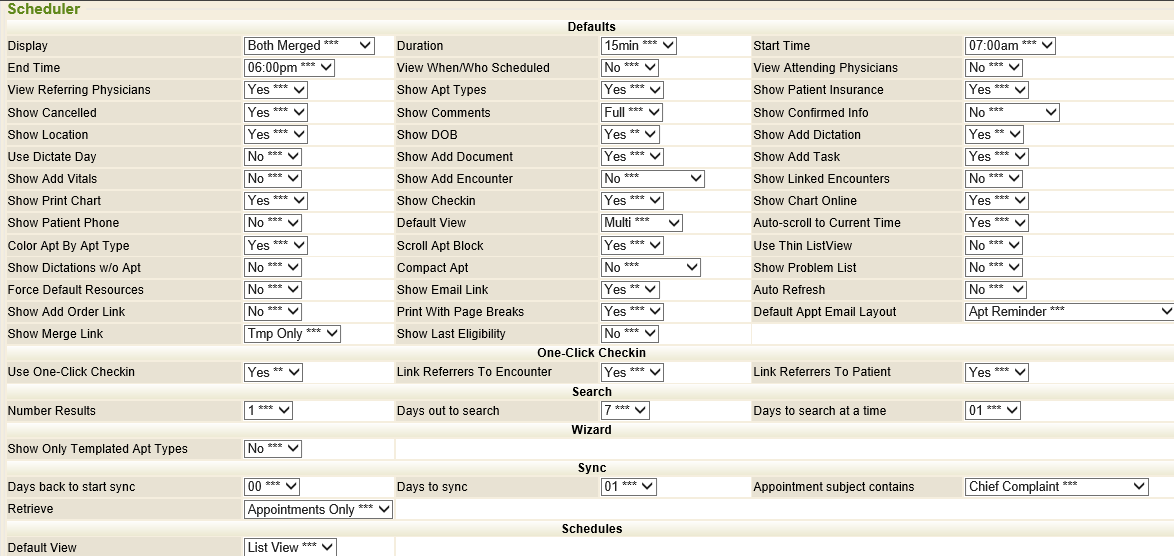
Task: Expand the Show Add Encounter dropdown
Action: (x=653, y=179)
